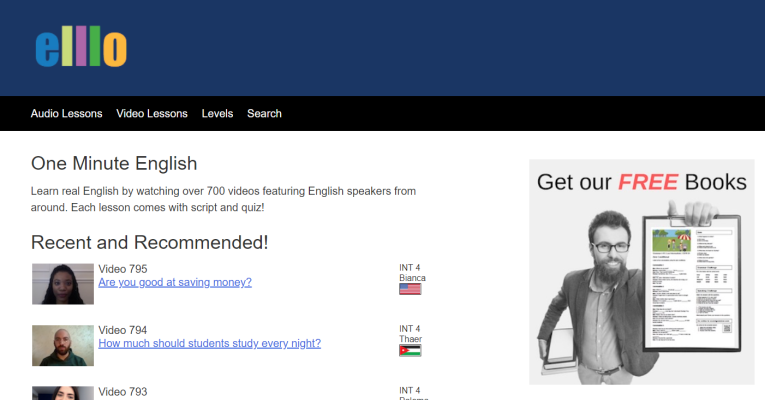
Task: Open the Audio Lessons menu item
Action: [x=66, y=114]
